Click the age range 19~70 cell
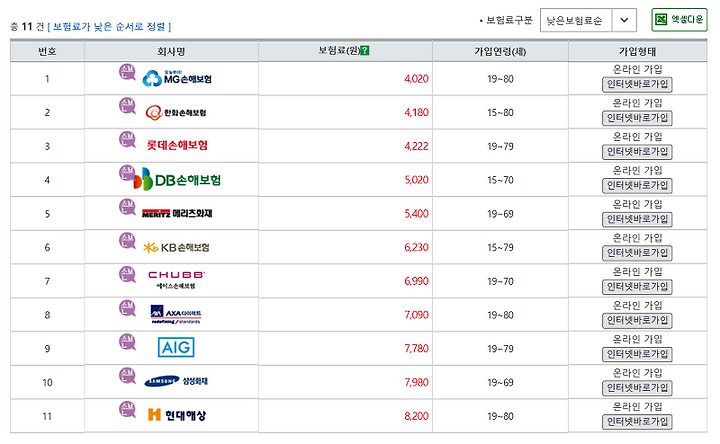 click(500, 281)
